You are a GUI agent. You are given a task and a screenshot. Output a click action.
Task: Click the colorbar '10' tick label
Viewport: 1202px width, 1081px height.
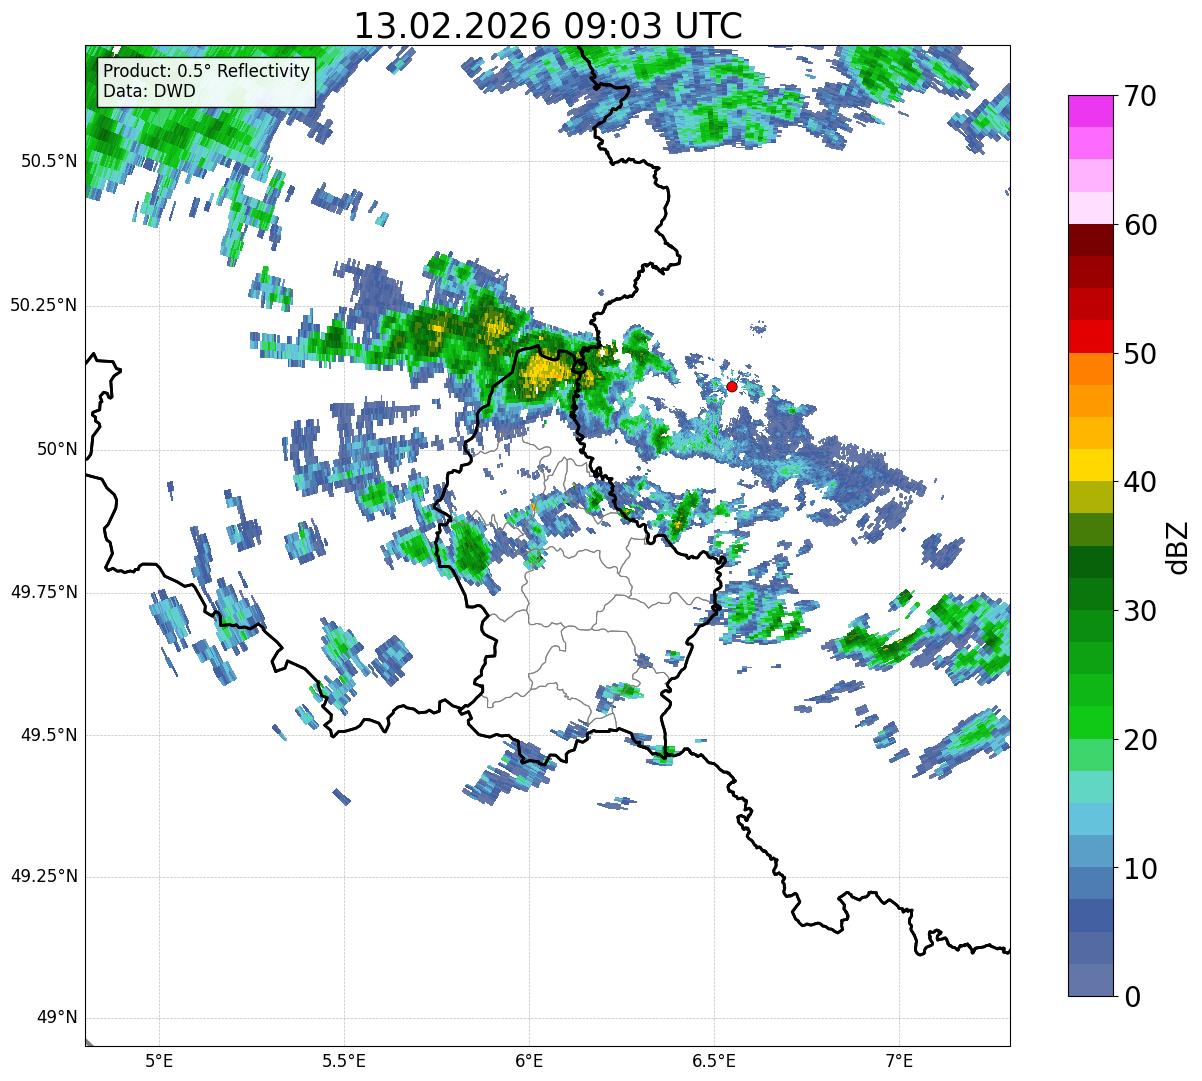1140,868
